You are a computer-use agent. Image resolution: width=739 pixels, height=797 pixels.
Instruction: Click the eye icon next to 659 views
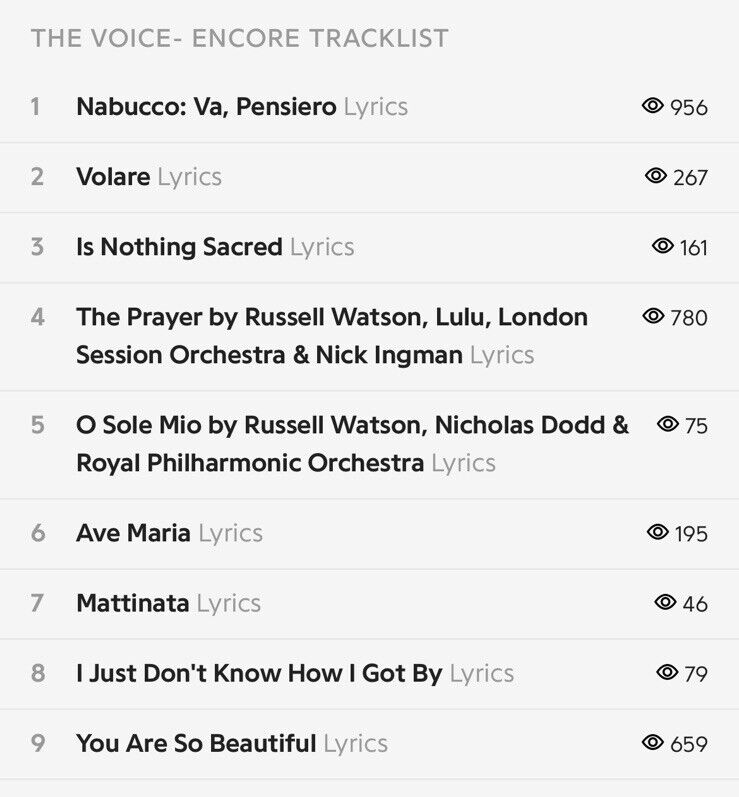coord(653,742)
